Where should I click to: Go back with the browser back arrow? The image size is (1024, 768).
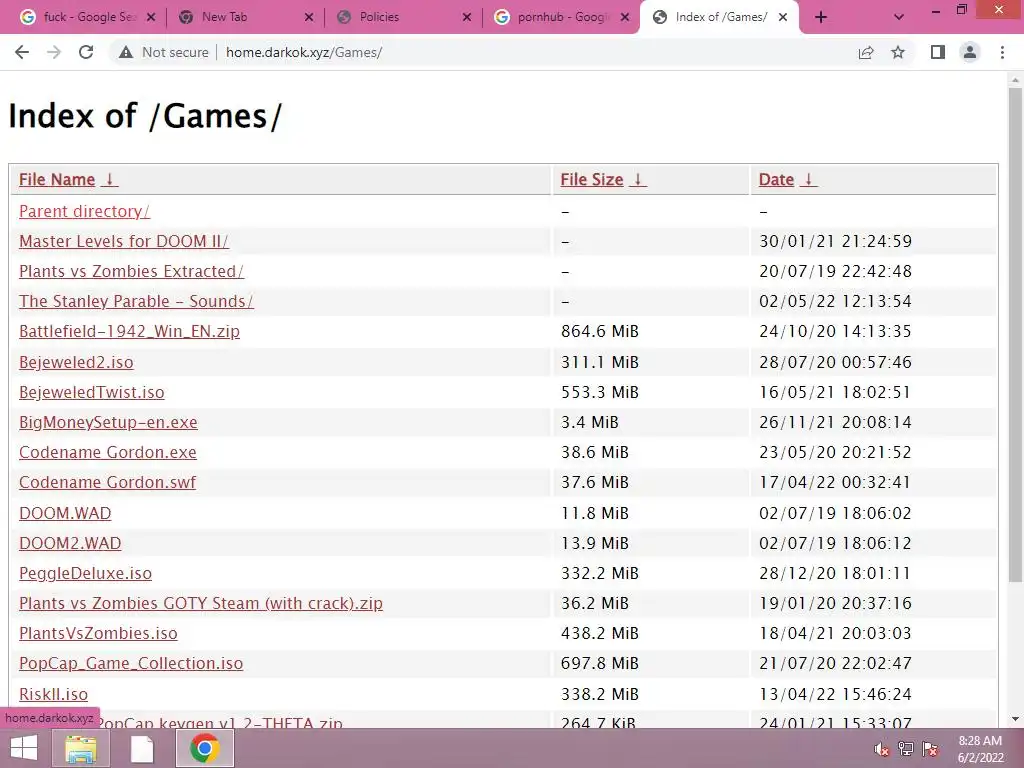point(22,52)
